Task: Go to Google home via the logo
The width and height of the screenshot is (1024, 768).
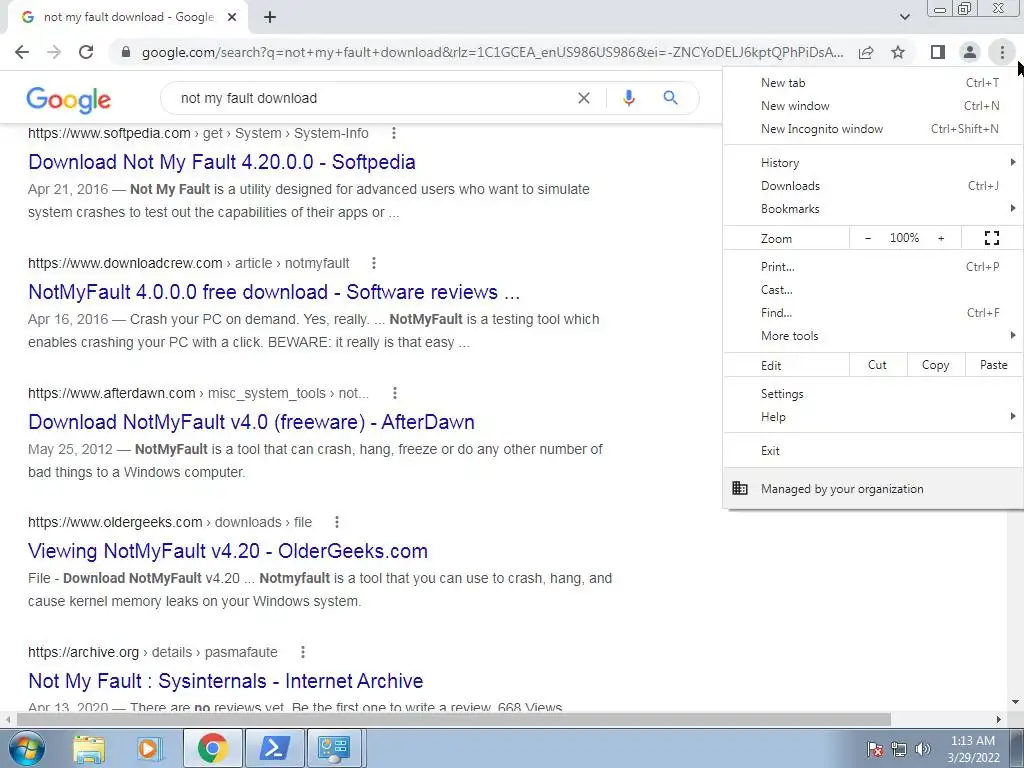Action: point(69,100)
